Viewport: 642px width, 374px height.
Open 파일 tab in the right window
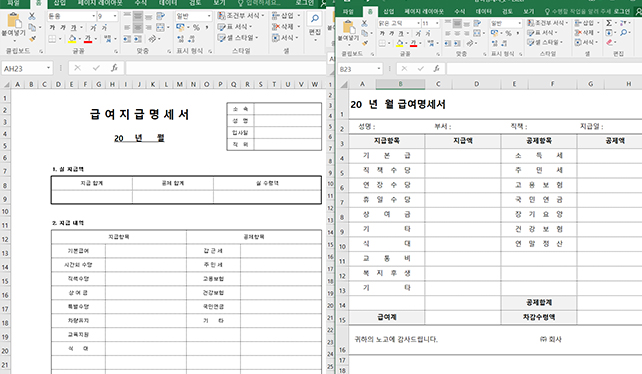coord(348,11)
